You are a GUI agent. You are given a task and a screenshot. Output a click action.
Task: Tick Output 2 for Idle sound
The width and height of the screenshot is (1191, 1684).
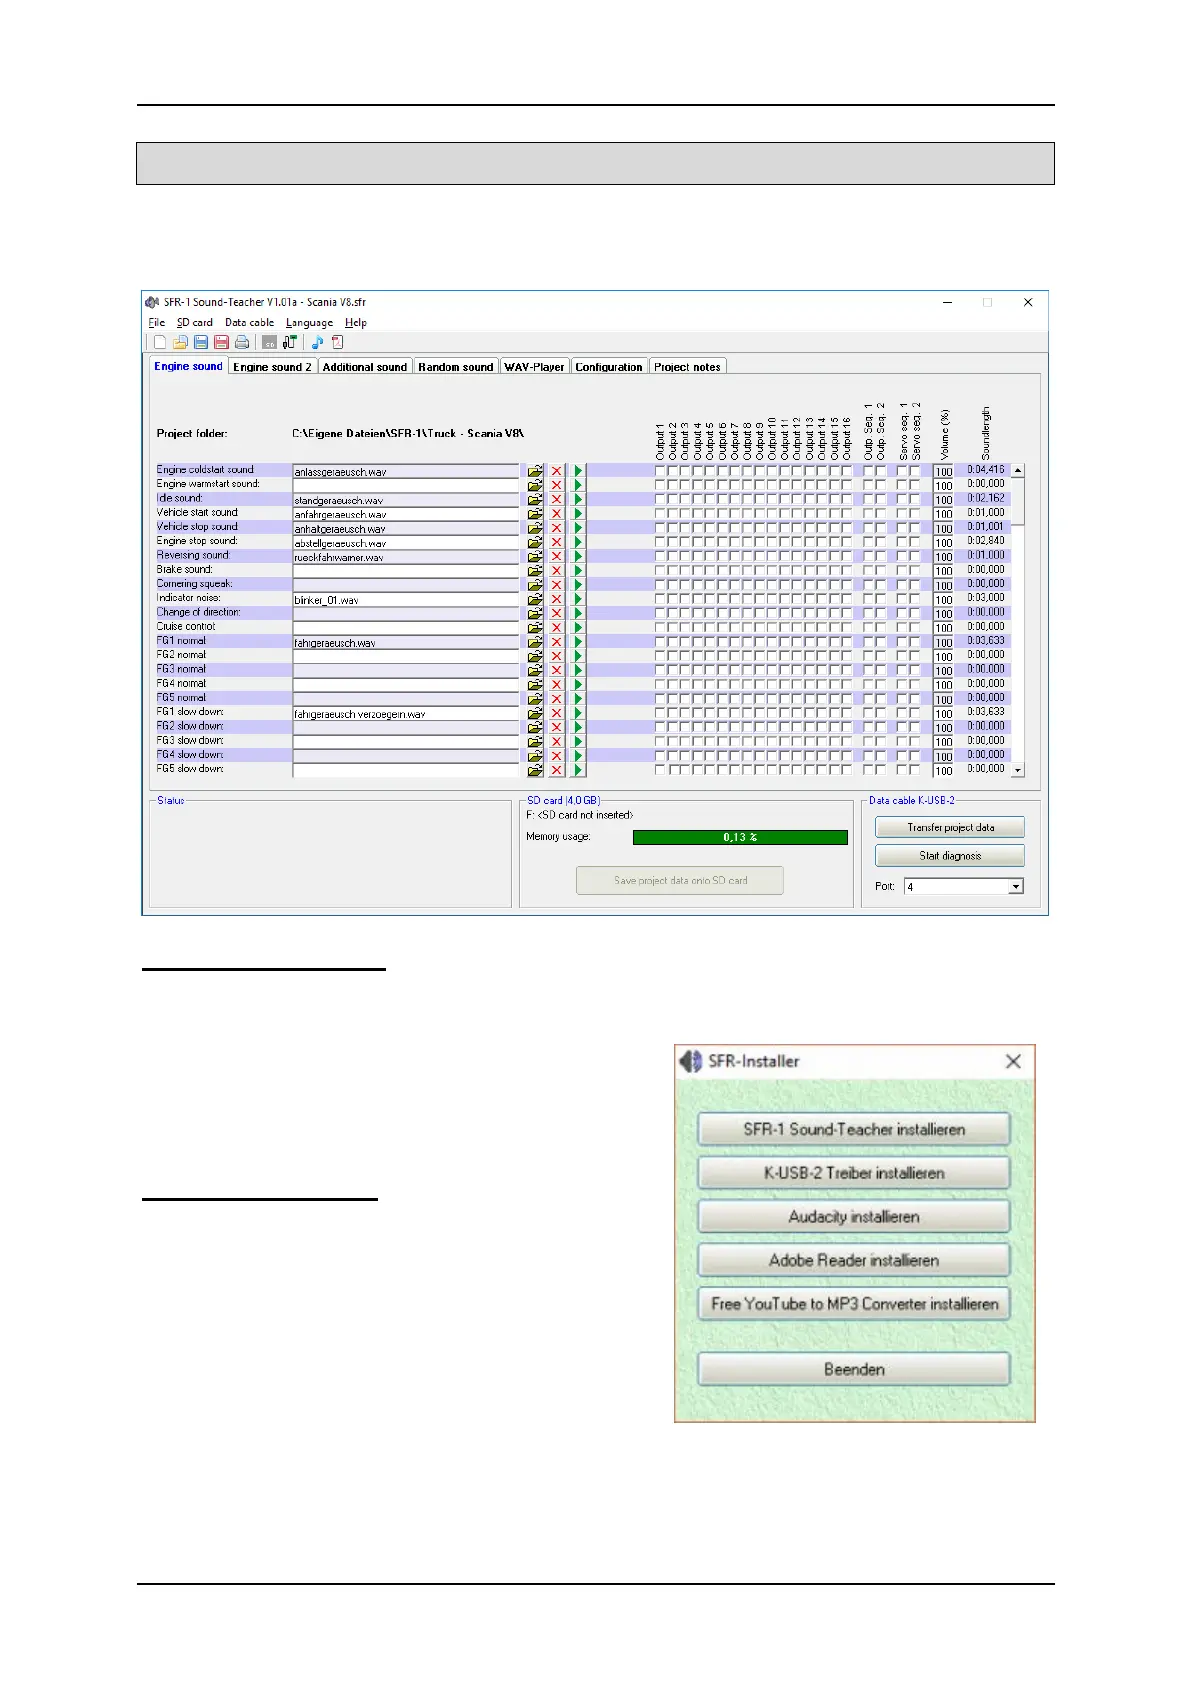673,499
